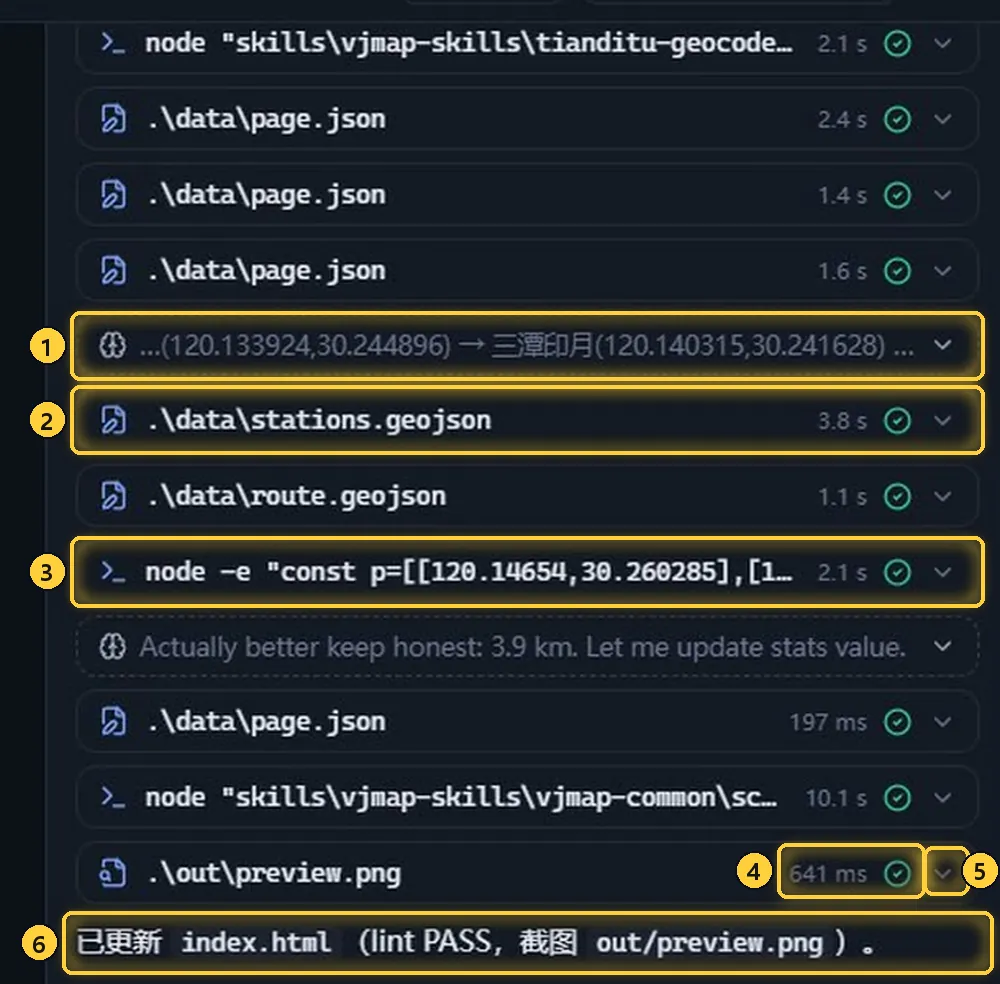Expand the page.json 1.6 s row chevron
1000x984 pixels.
[x=943, y=270]
